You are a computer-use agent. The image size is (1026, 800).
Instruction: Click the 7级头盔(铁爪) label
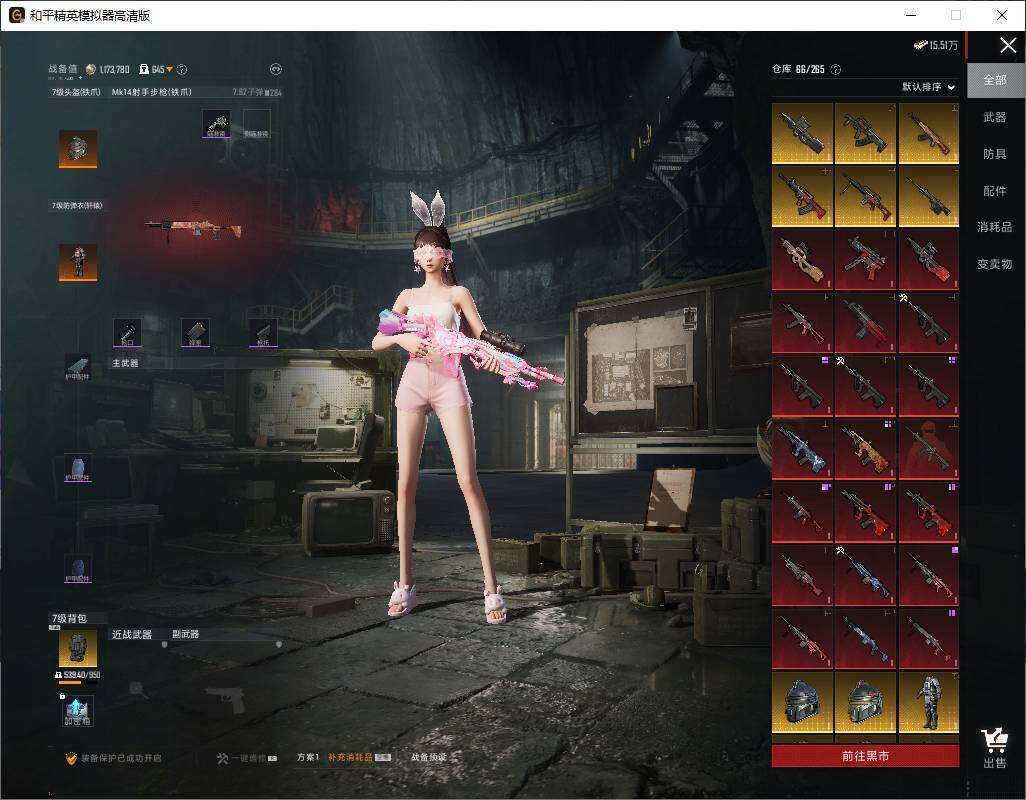point(76,92)
